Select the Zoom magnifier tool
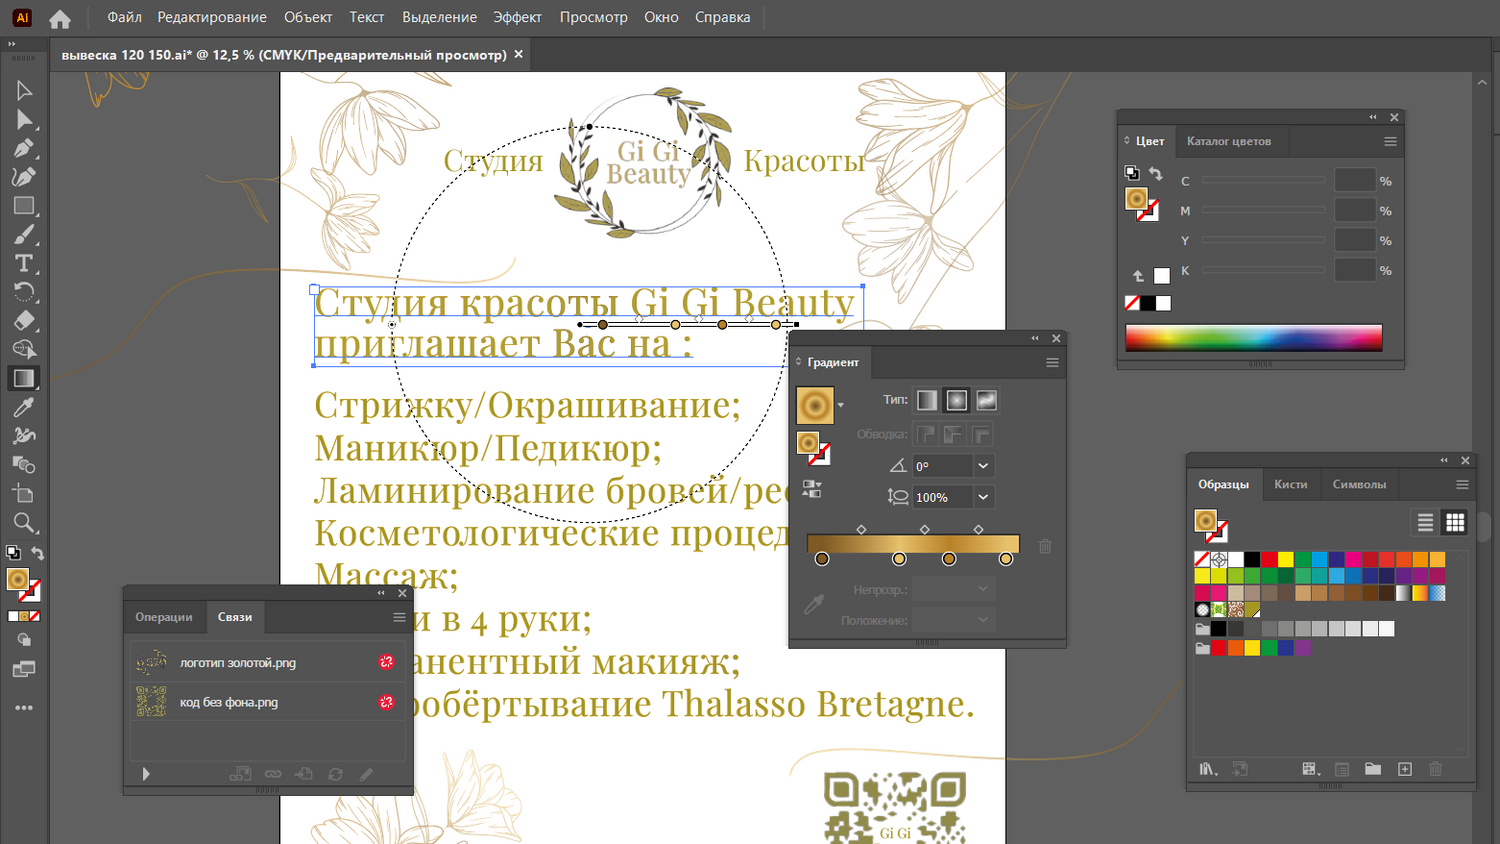Viewport: 1500px width, 844px height. (x=24, y=523)
